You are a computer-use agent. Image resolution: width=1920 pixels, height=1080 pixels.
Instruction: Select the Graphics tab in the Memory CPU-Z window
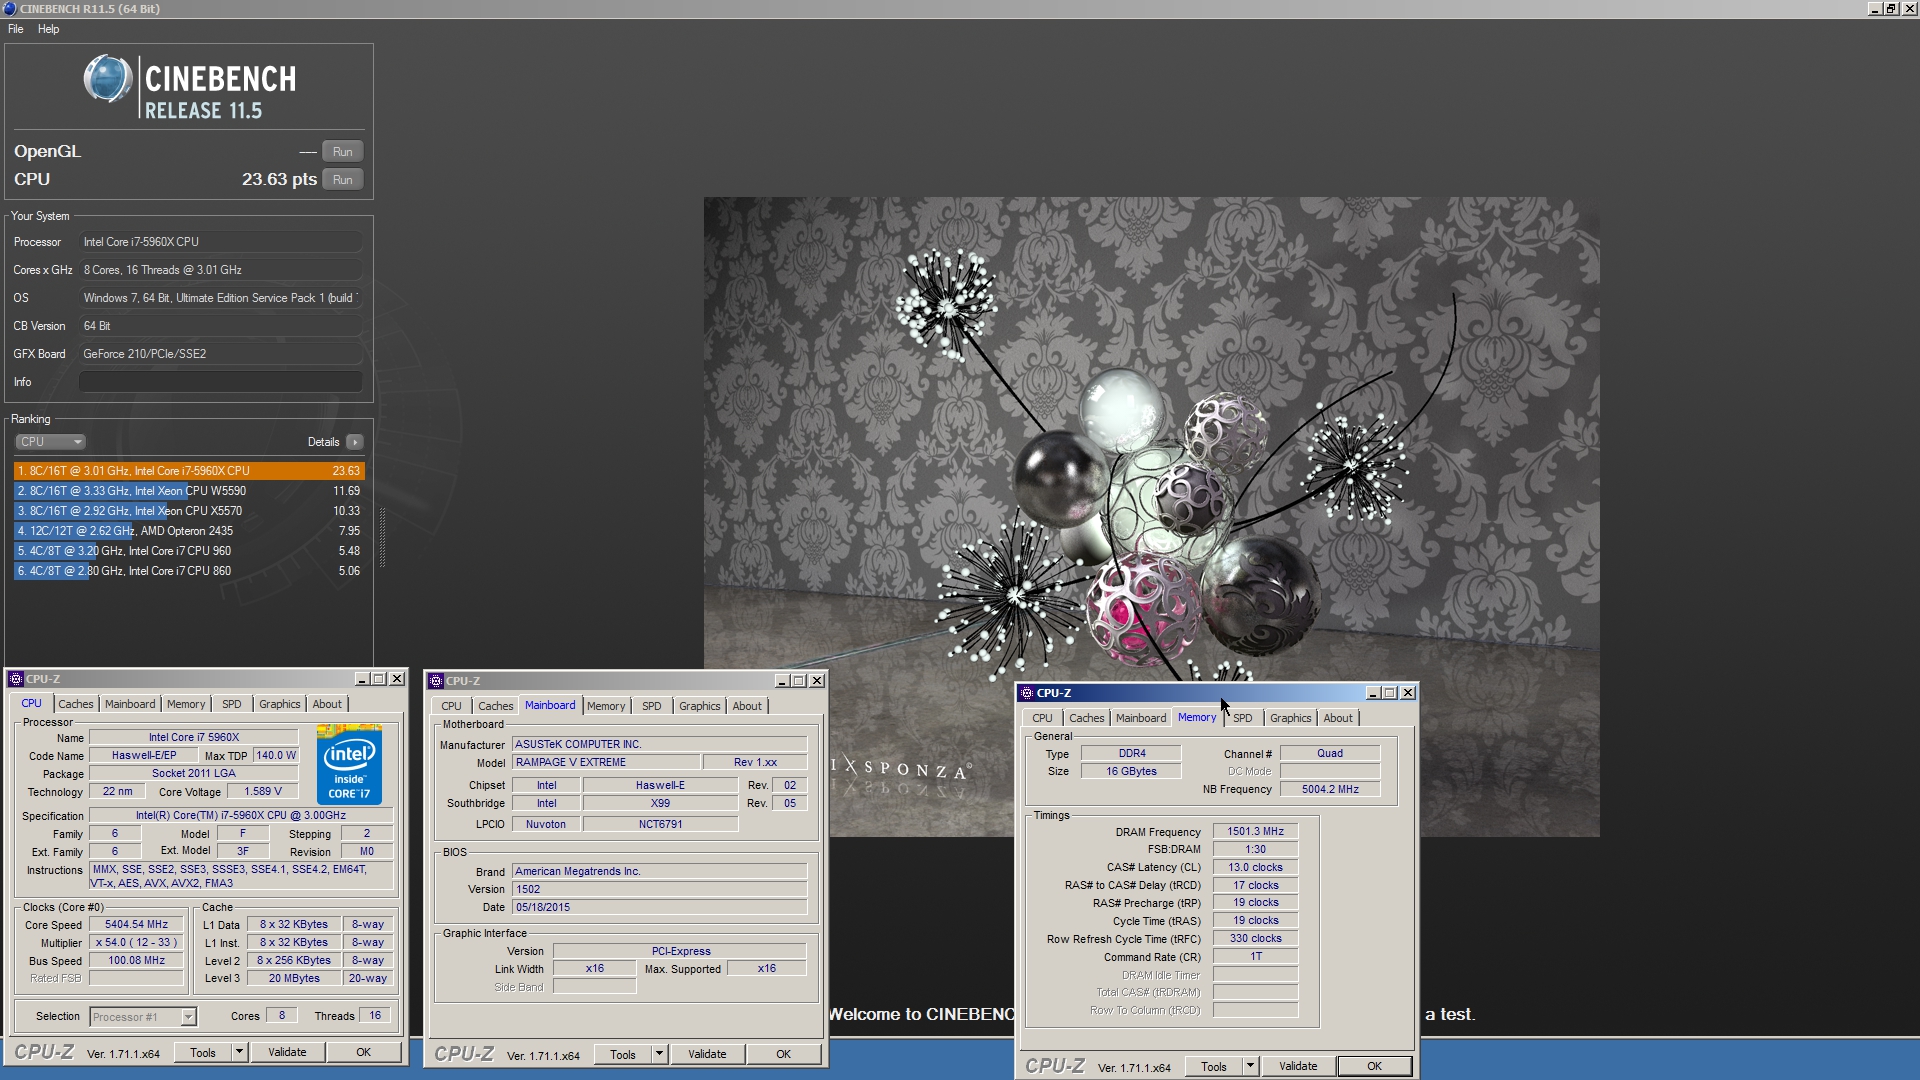(x=1291, y=718)
